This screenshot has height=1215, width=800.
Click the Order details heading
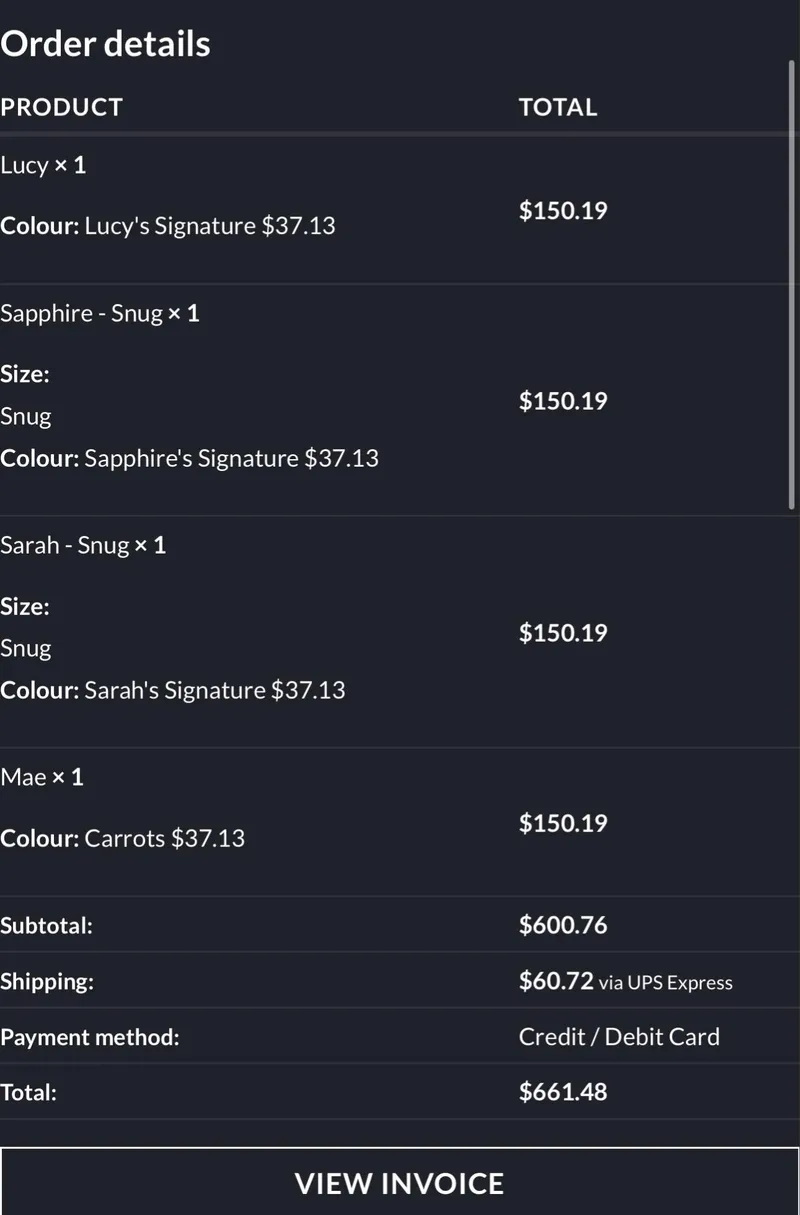(x=105, y=44)
